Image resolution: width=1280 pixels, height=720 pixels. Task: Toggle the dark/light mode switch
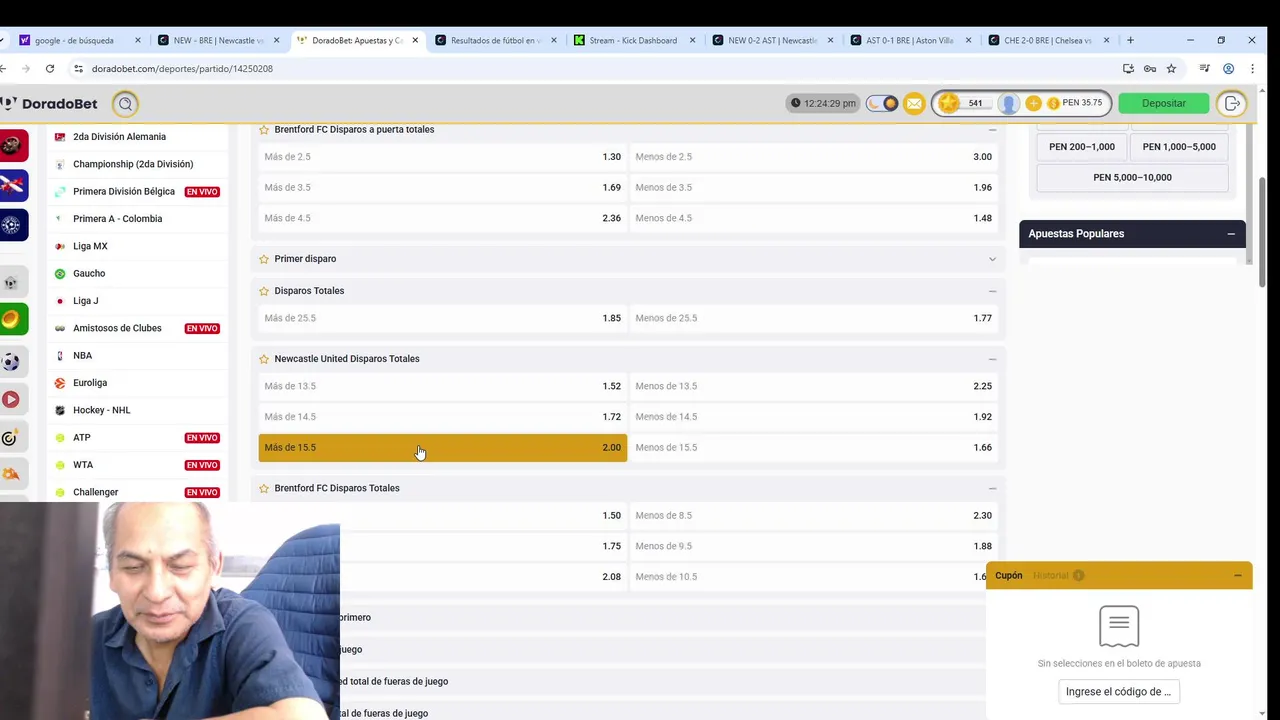click(x=882, y=103)
